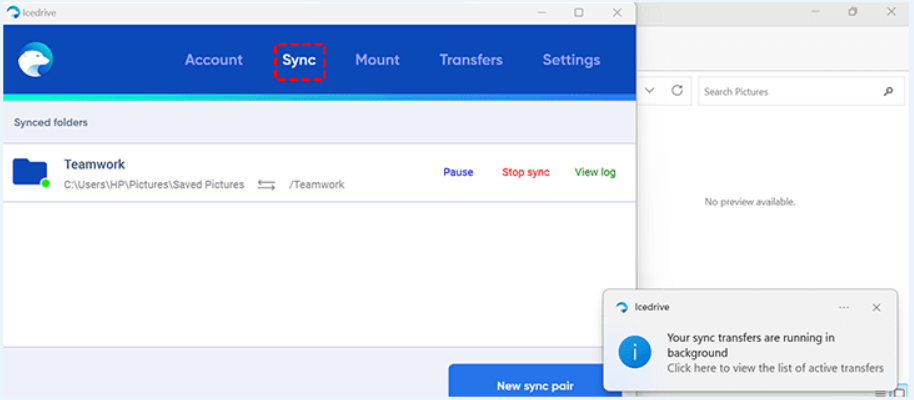Expand the Explorer address history dropdown
Screen dimensions: 914x400
[650, 91]
